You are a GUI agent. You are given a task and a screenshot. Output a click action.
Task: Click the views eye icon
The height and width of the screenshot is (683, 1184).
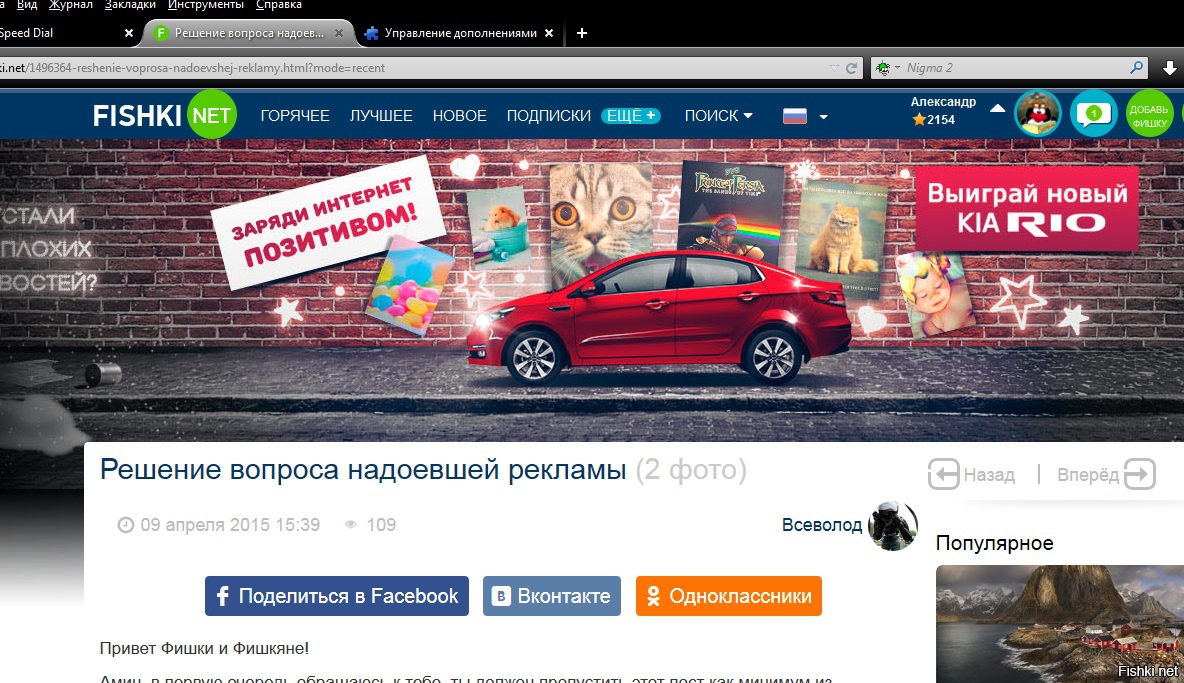350,525
